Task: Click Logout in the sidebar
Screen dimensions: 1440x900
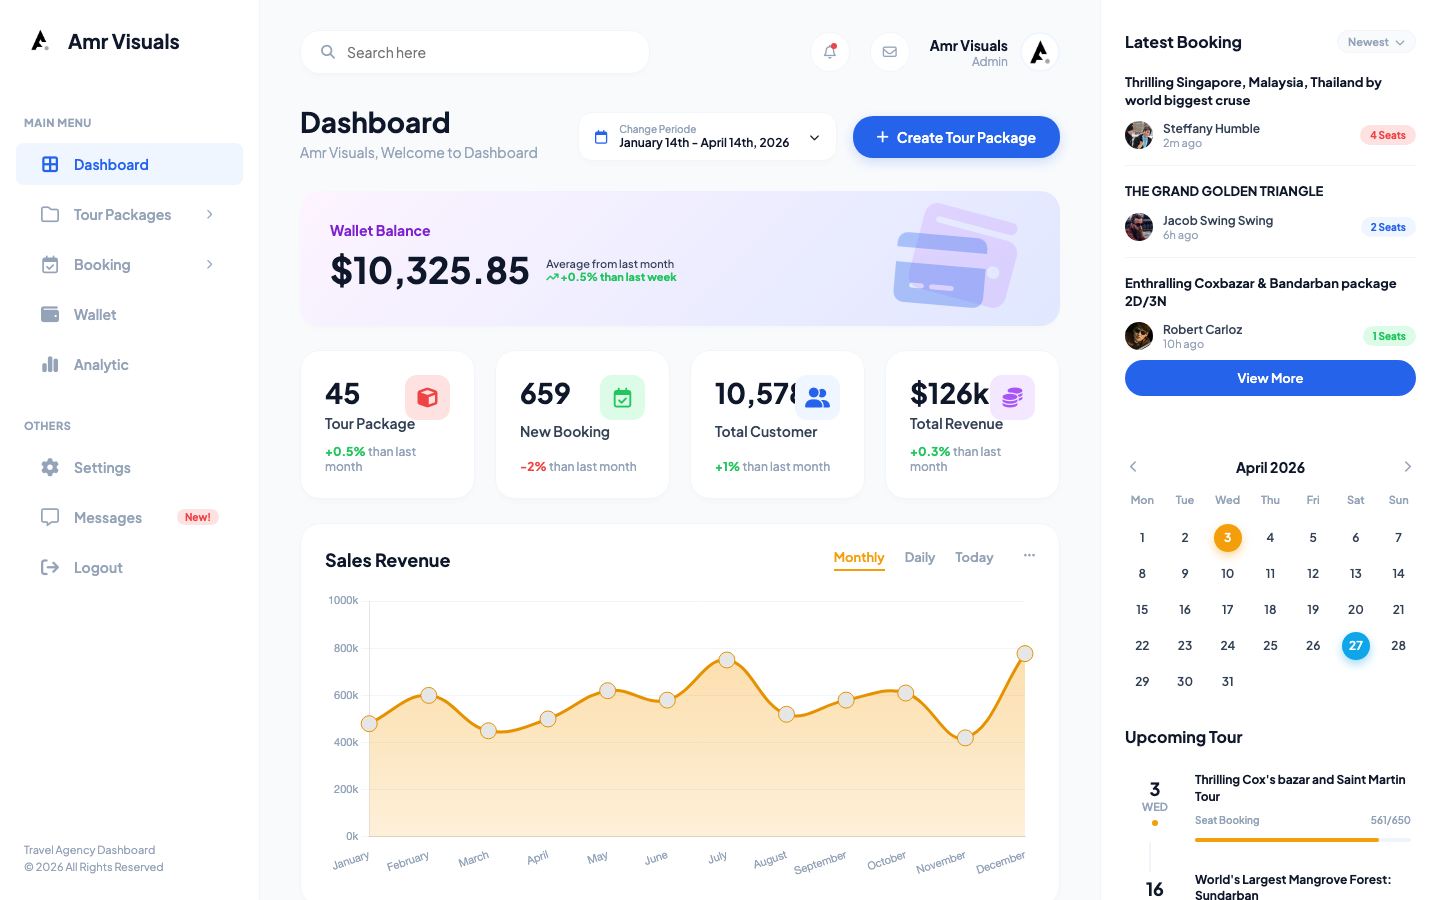Action: point(129,567)
